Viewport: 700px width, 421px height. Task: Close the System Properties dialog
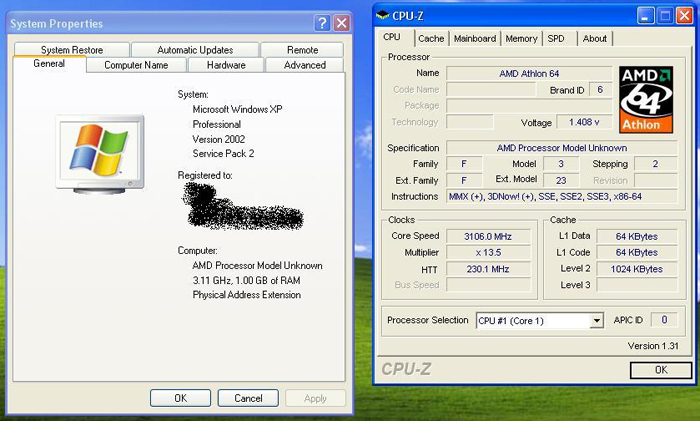(x=342, y=23)
